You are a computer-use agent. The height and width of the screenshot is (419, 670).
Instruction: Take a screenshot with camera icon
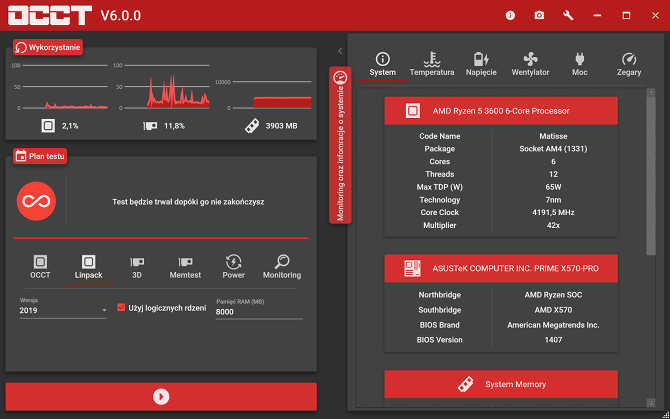[x=539, y=16]
